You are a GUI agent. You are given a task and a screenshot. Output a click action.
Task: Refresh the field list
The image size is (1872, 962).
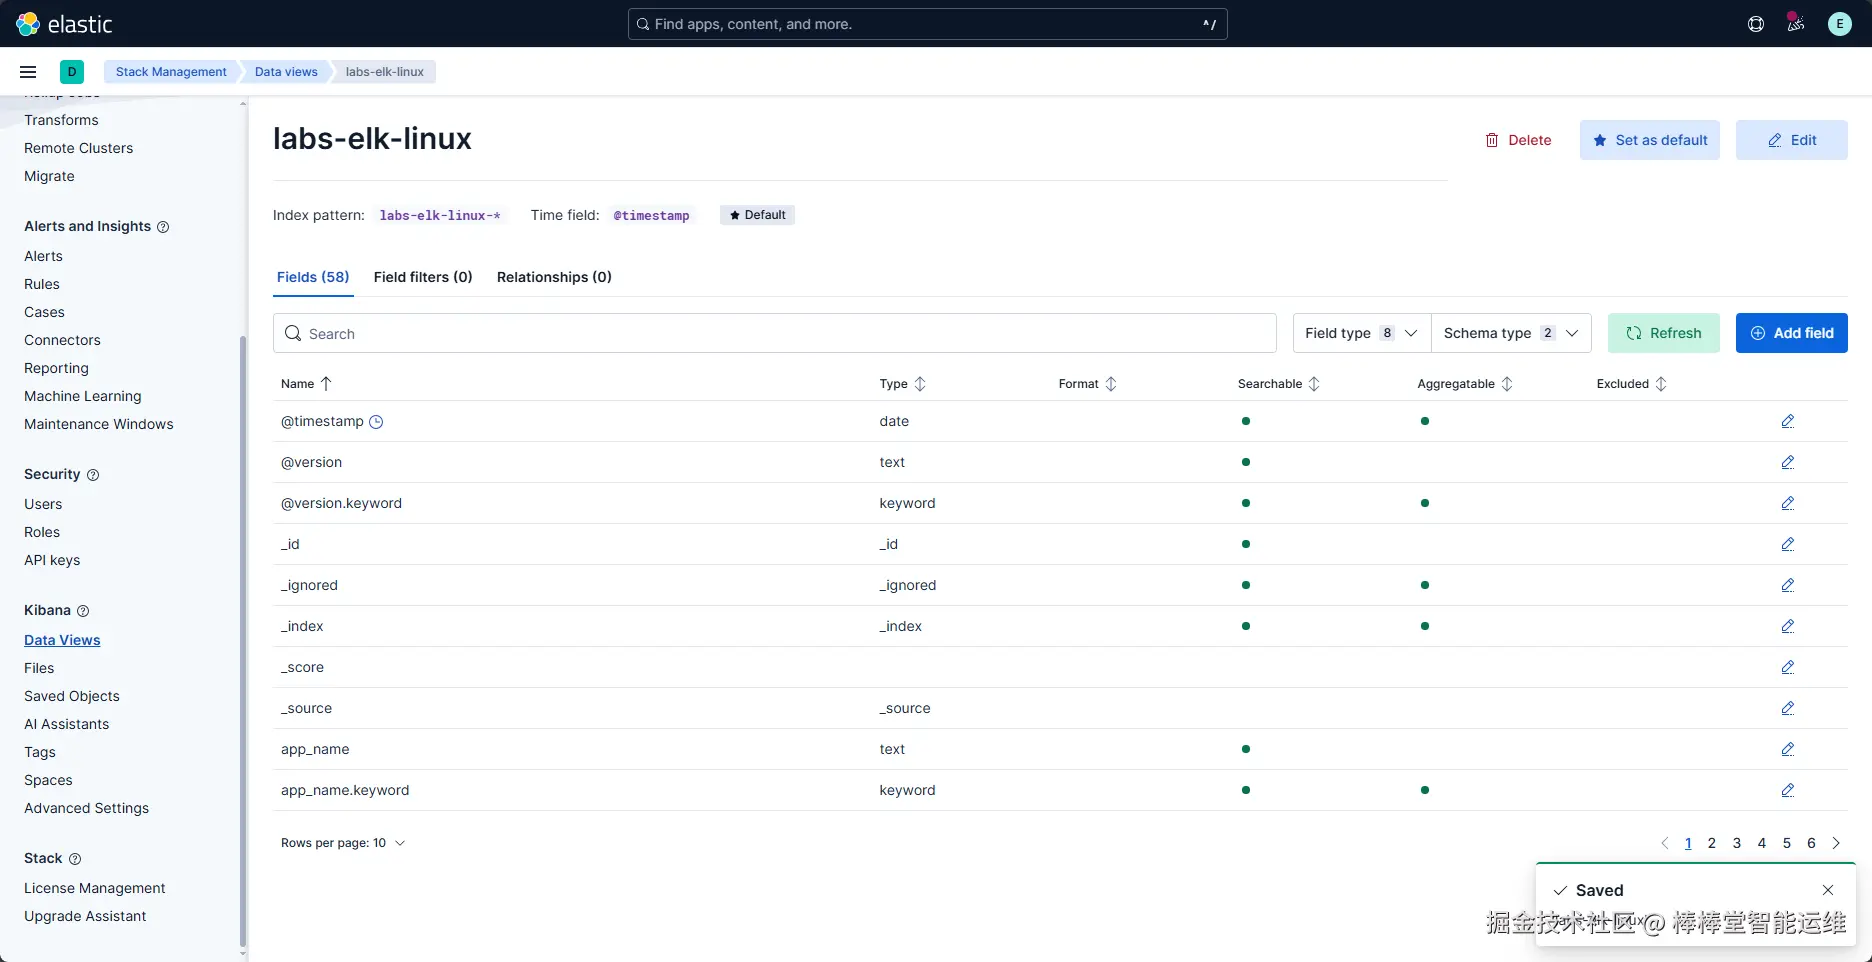pyautogui.click(x=1664, y=333)
